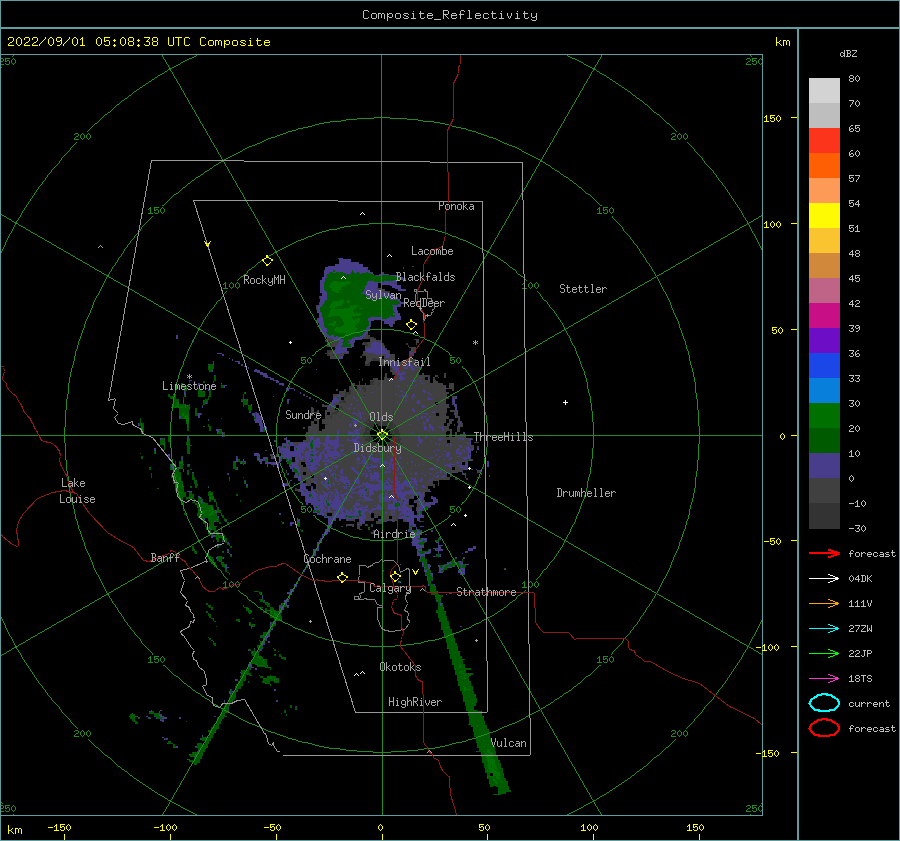Click the Cochrane town label
Viewport: 900px width, 841px height.
pyautogui.click(x=327, y=559)
